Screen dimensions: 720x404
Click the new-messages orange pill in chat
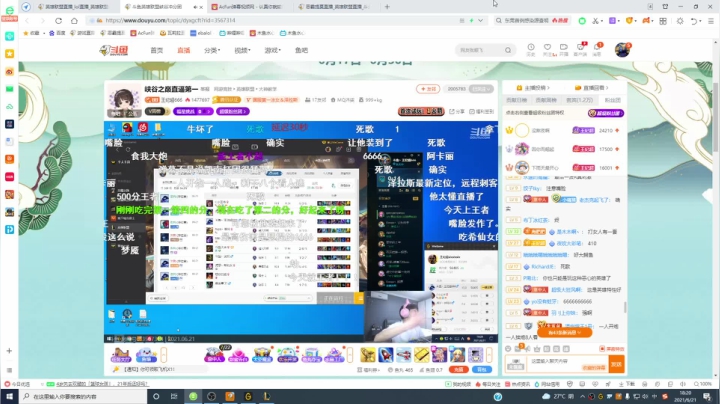point(564,332)
